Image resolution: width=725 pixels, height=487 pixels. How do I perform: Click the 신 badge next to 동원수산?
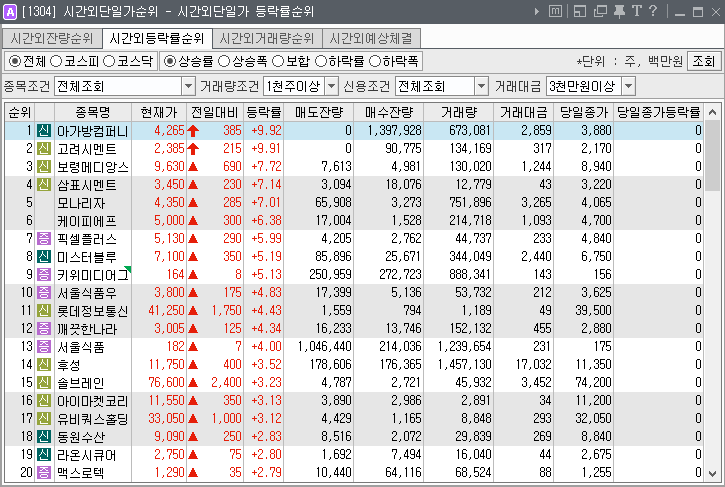click(x=44, y=437)
